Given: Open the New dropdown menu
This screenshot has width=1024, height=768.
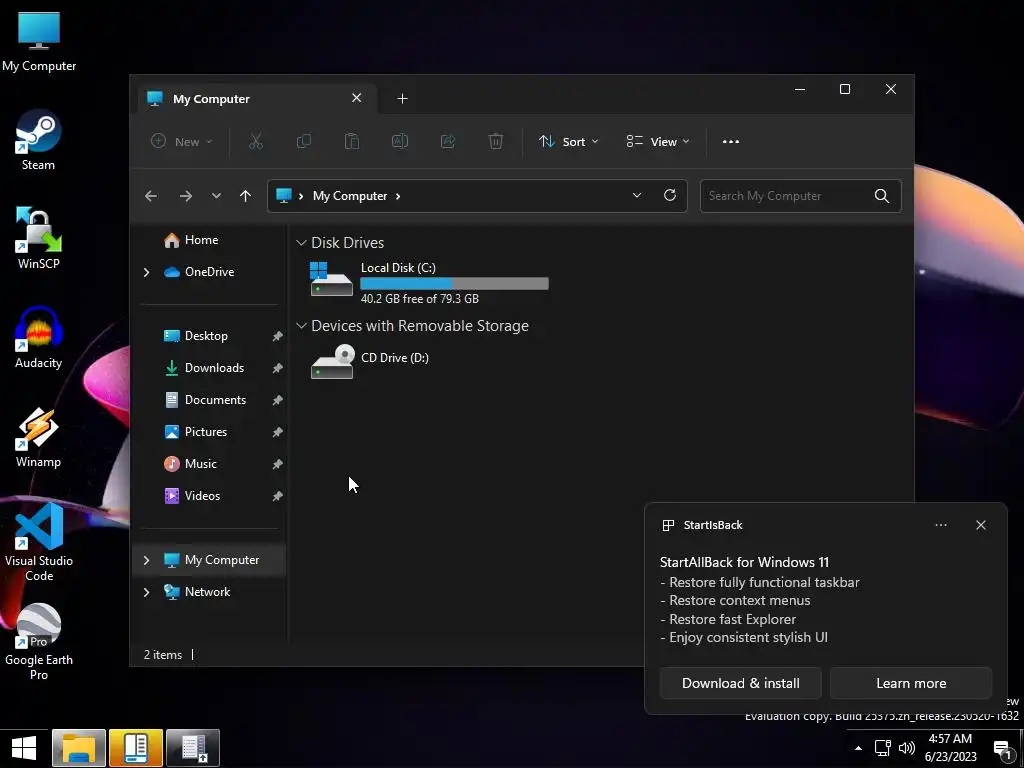Looking at the screenshot, I should click(182, 142).
